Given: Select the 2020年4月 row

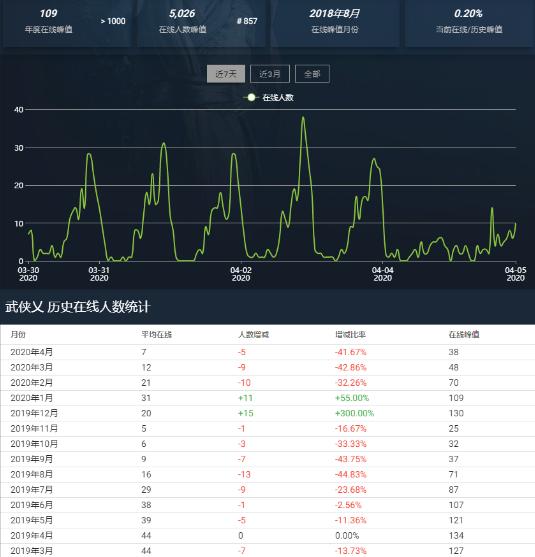Looking at the screenshot, I should tap(268, 352).
